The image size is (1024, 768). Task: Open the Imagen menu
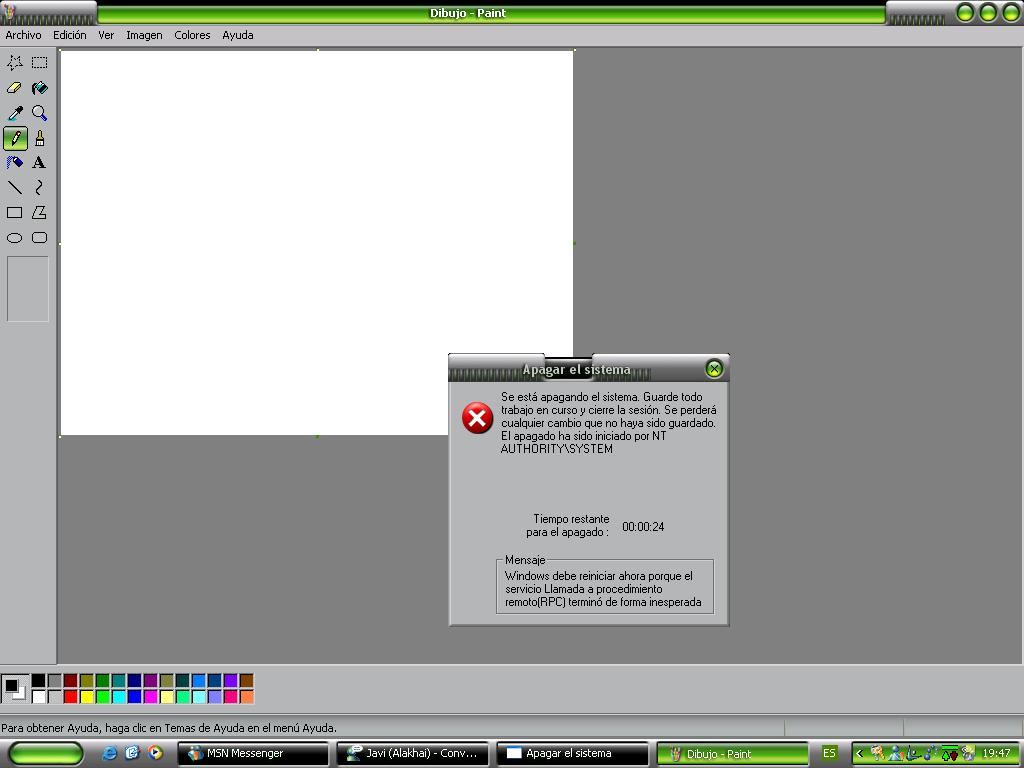[144, 35]
